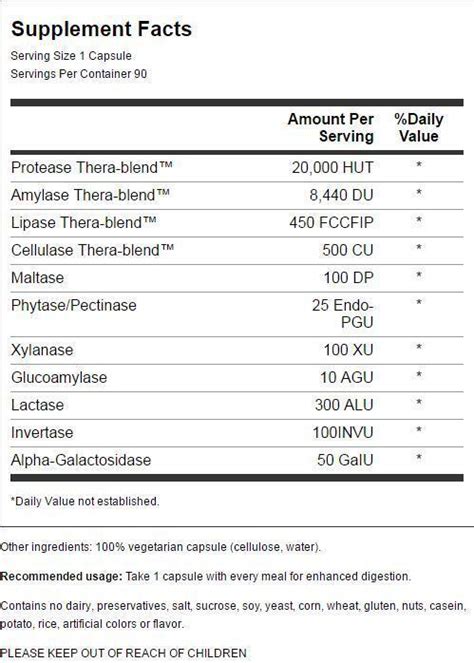Click the 450 FCCFIP lipase amount

332,222
